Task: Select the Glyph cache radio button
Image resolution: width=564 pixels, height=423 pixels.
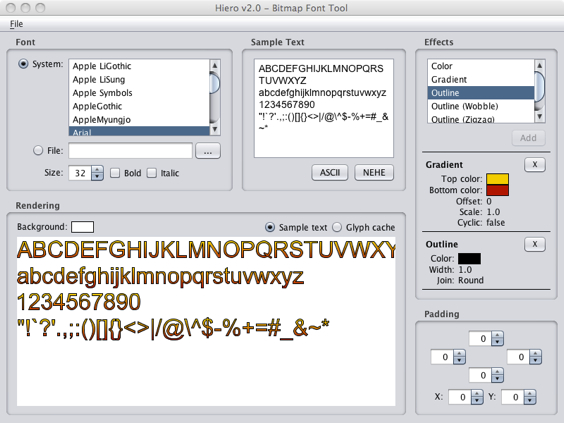Action: 337,227
